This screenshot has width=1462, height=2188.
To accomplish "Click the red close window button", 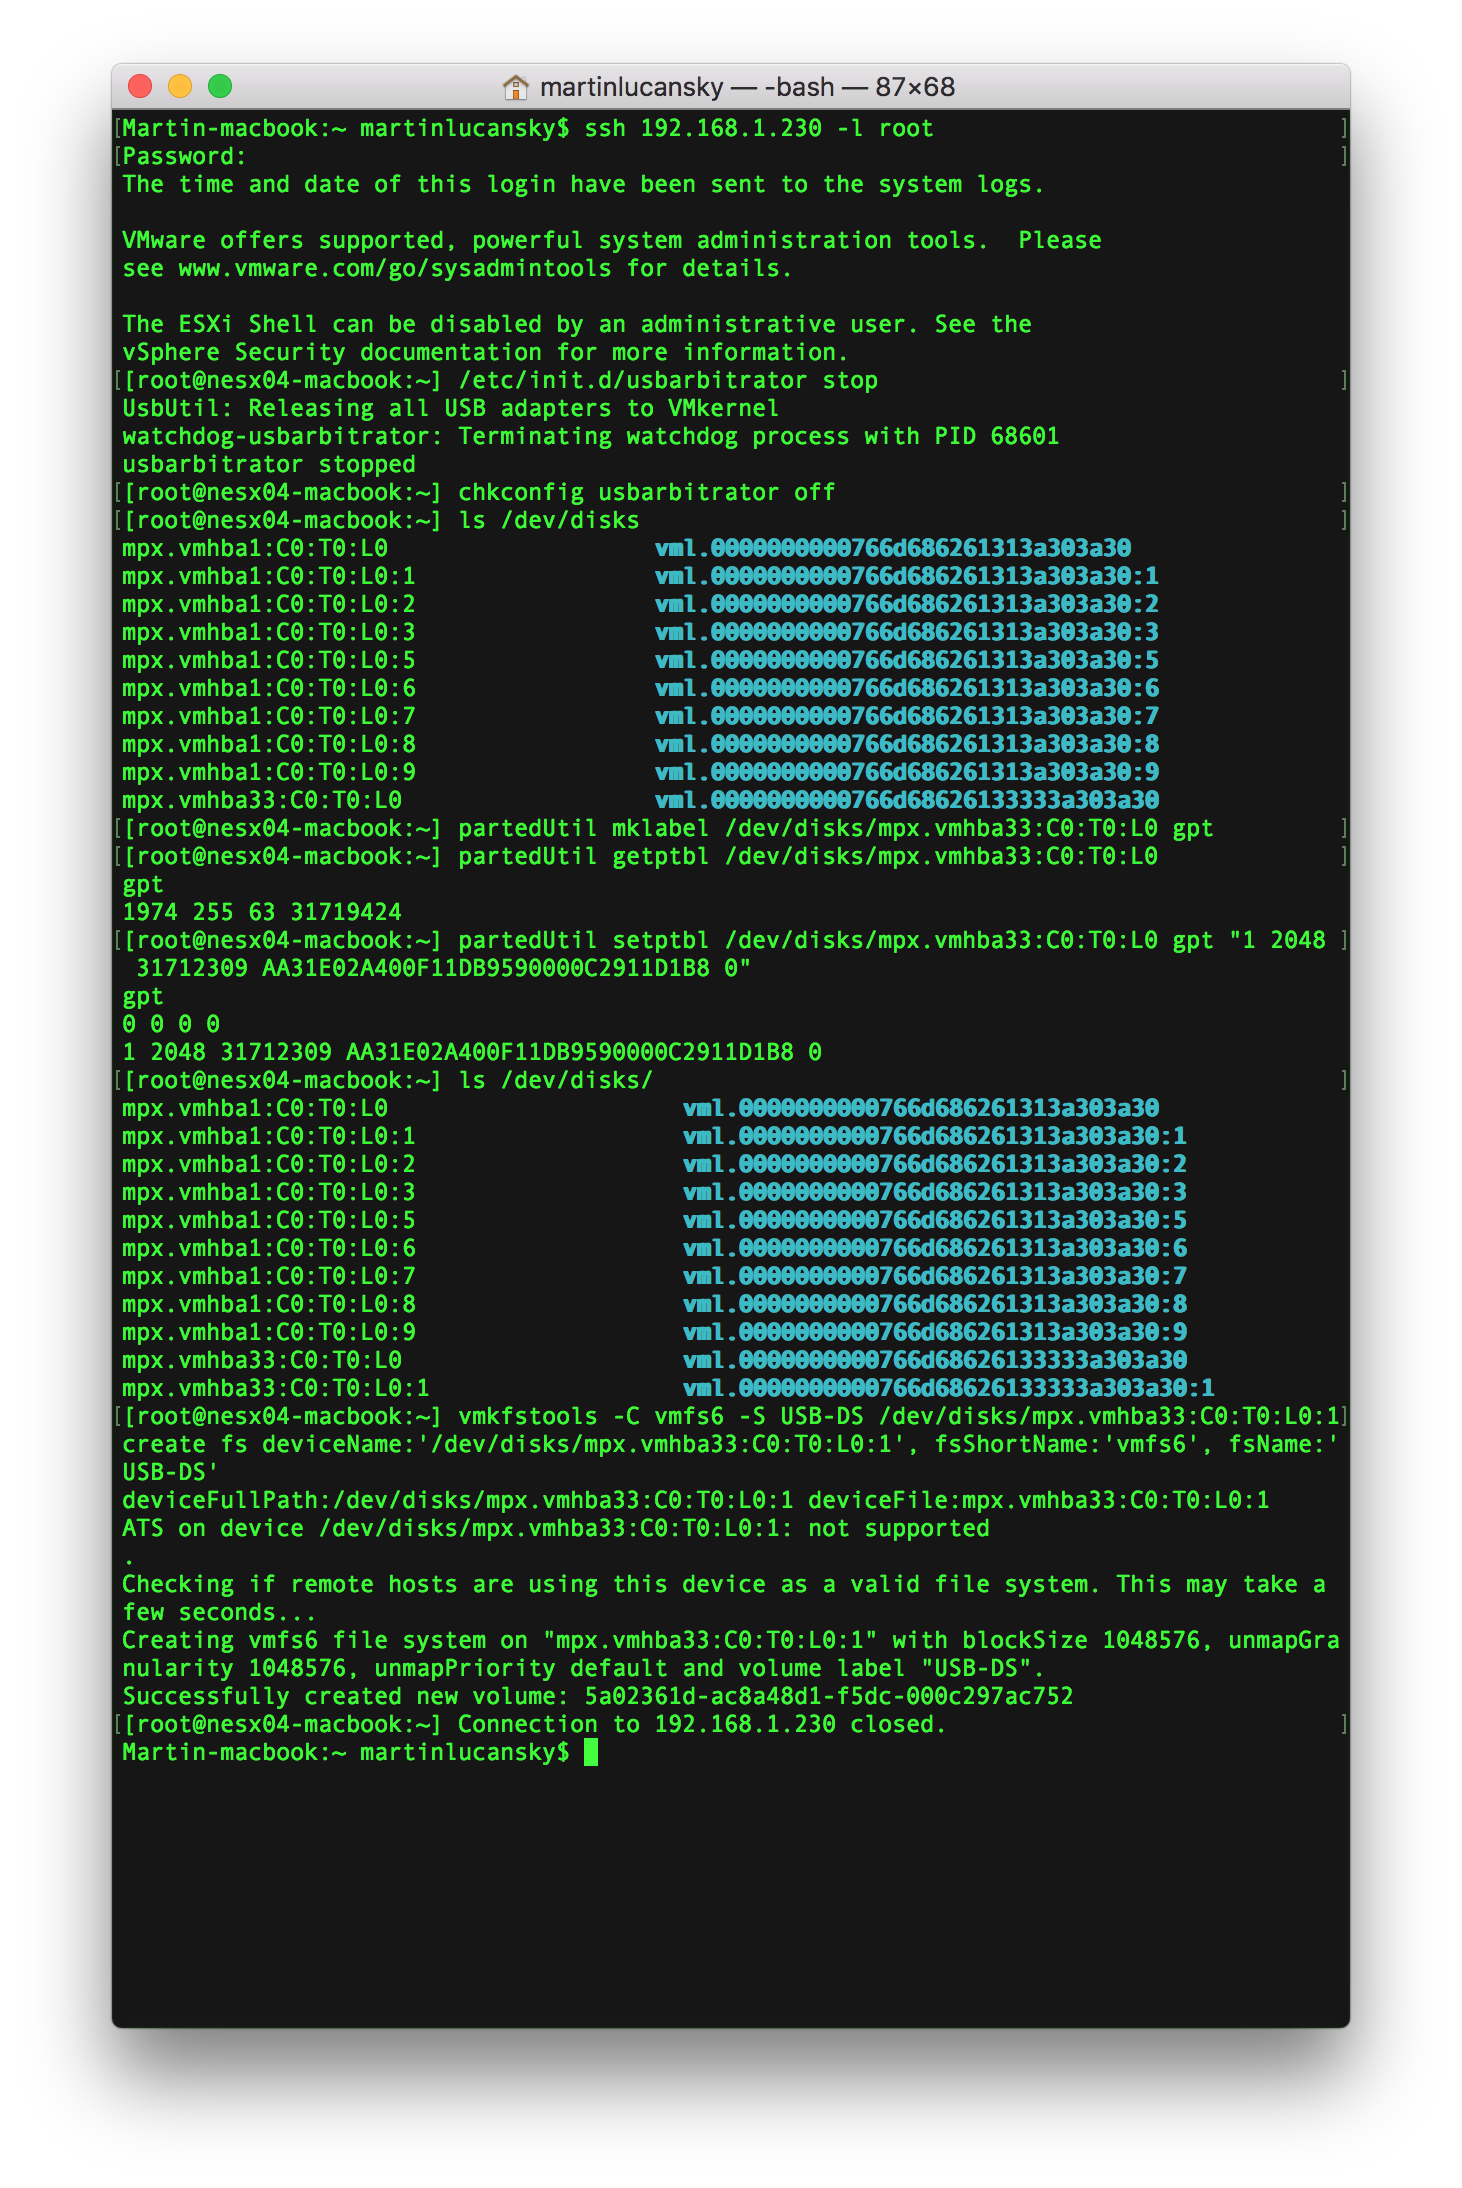I will pyautogui.click(x=140, y=87).
